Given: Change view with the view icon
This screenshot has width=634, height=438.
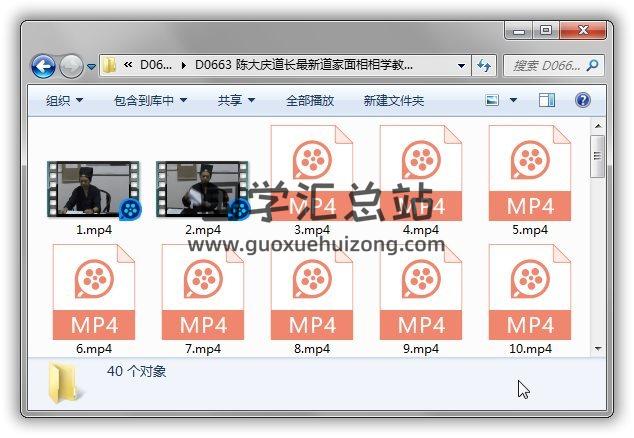Looking at the screenshot, I should coord(492,100).
